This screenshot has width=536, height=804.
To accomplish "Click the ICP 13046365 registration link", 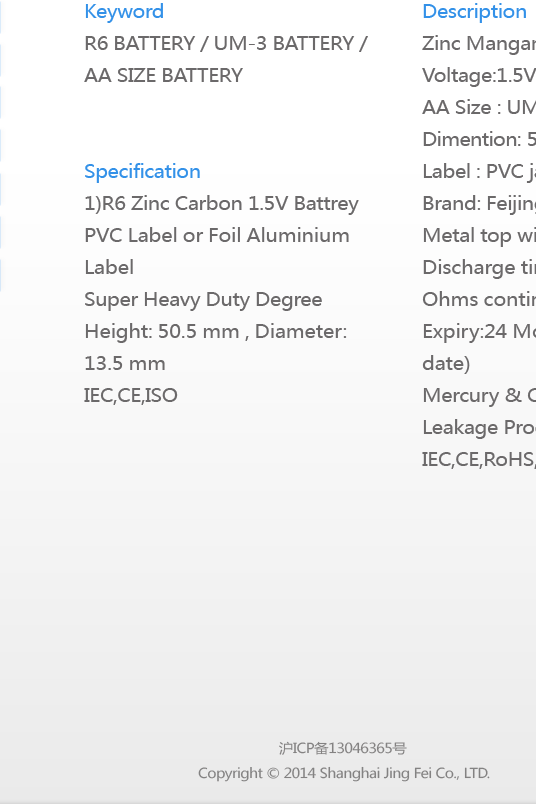I will tap(343, 749).
